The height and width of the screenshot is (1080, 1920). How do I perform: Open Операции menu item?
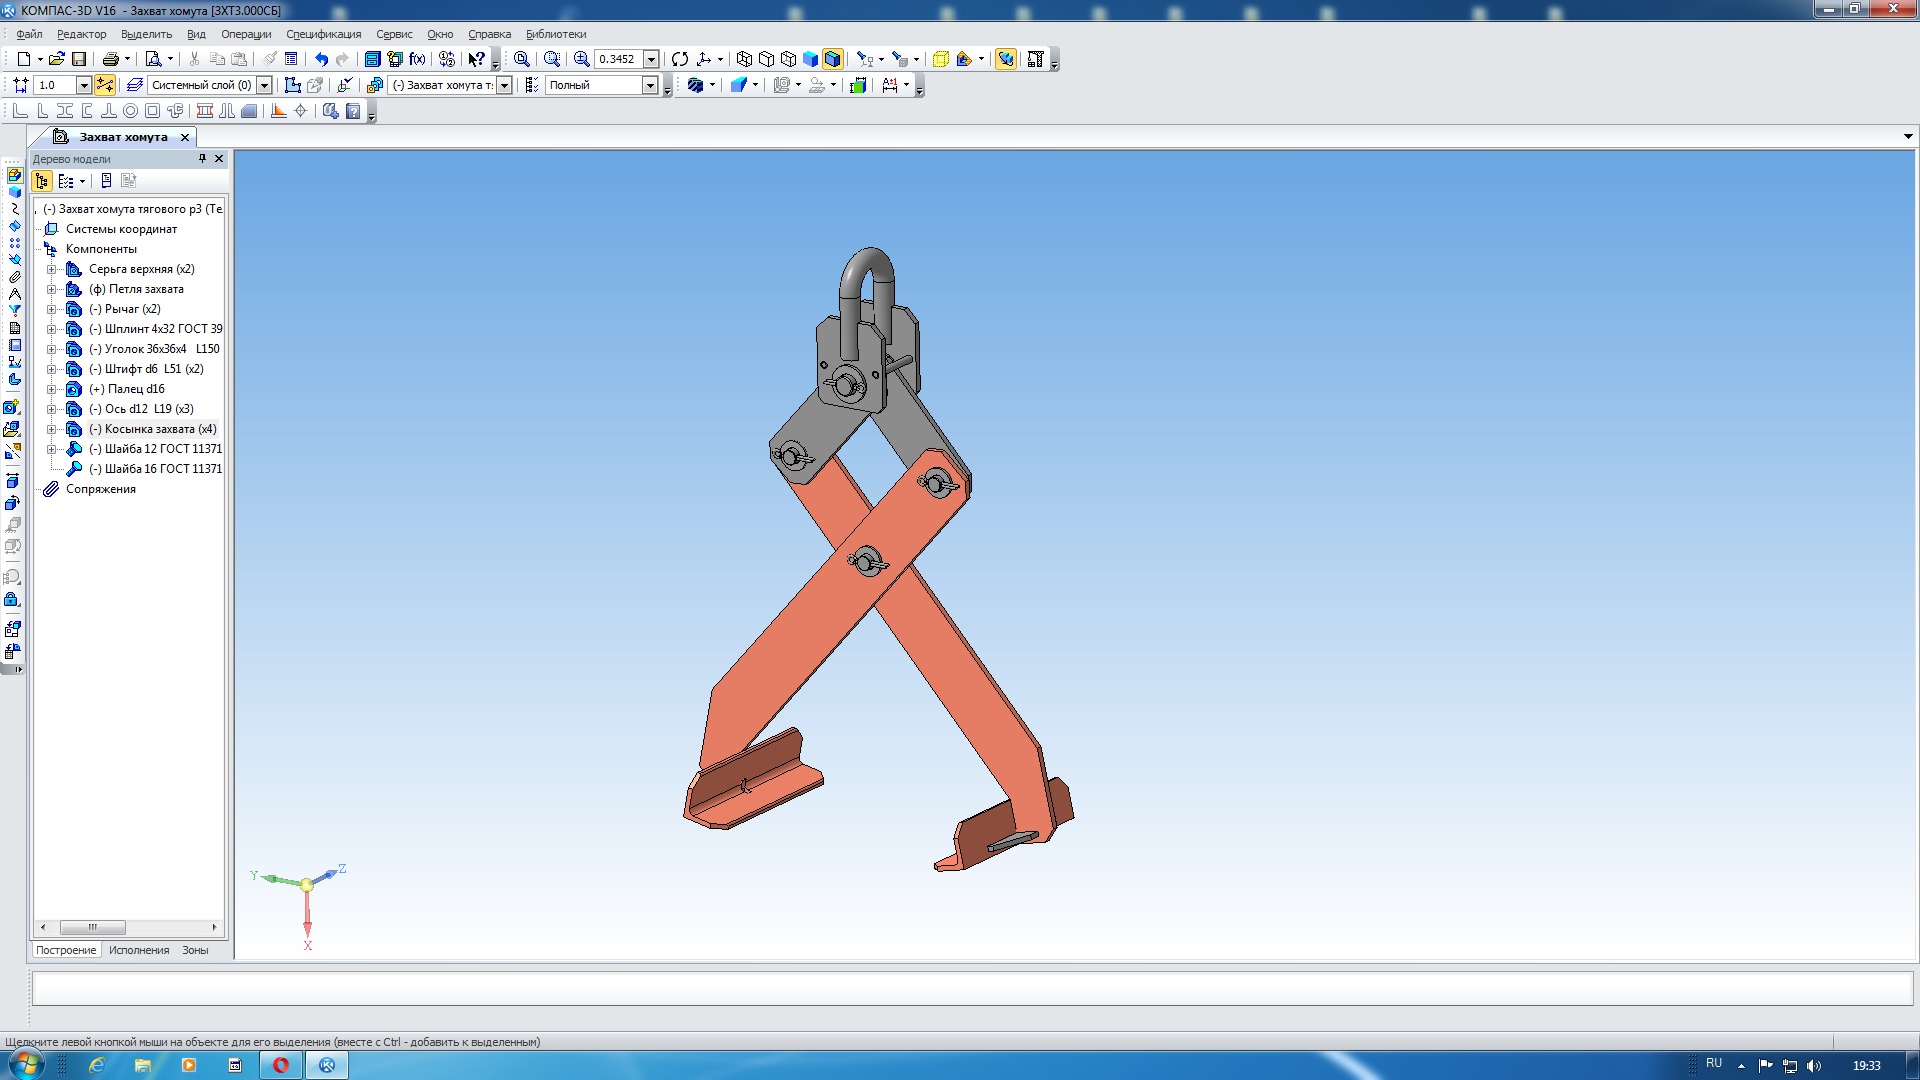pyautogui.click(x=262, y=33)
